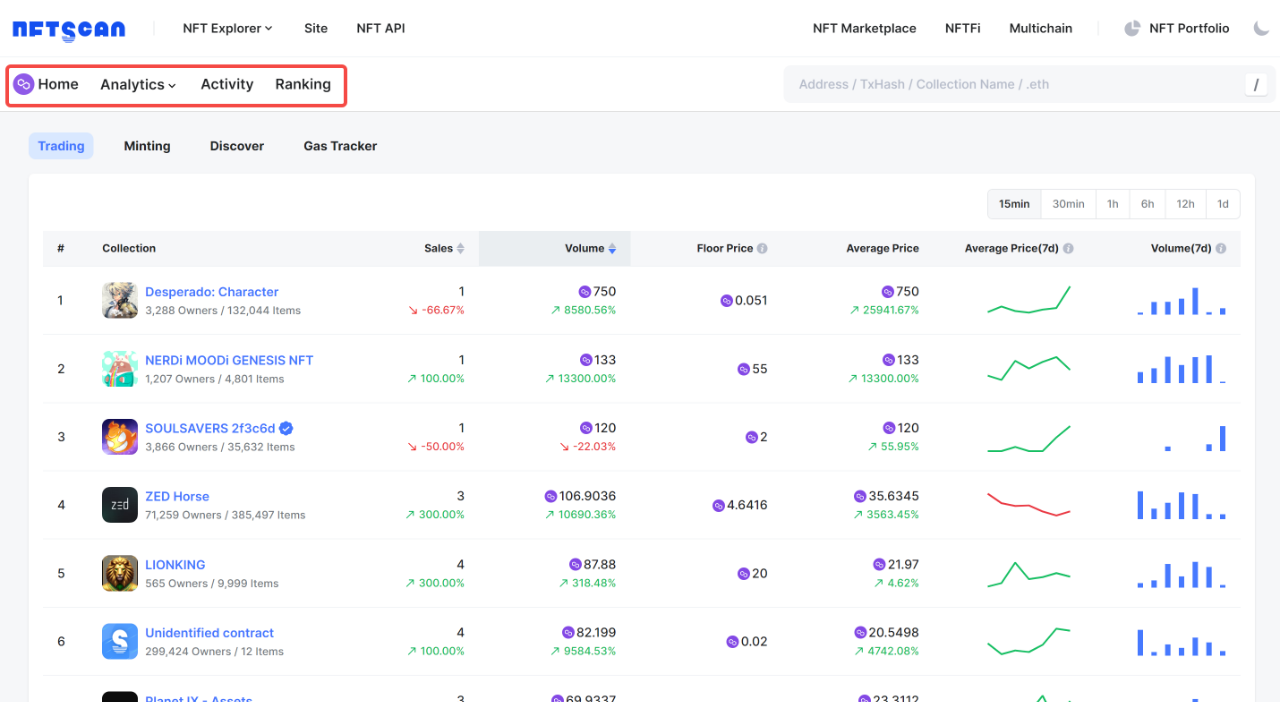Select the 15min time range
This screenshot has height=702, width=1280.
pyautogui.click(x=1014, y=204)
